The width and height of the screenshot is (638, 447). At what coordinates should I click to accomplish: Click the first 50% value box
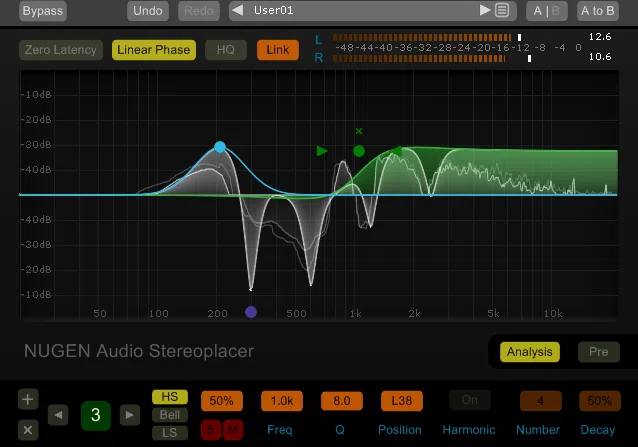[222, 401]
